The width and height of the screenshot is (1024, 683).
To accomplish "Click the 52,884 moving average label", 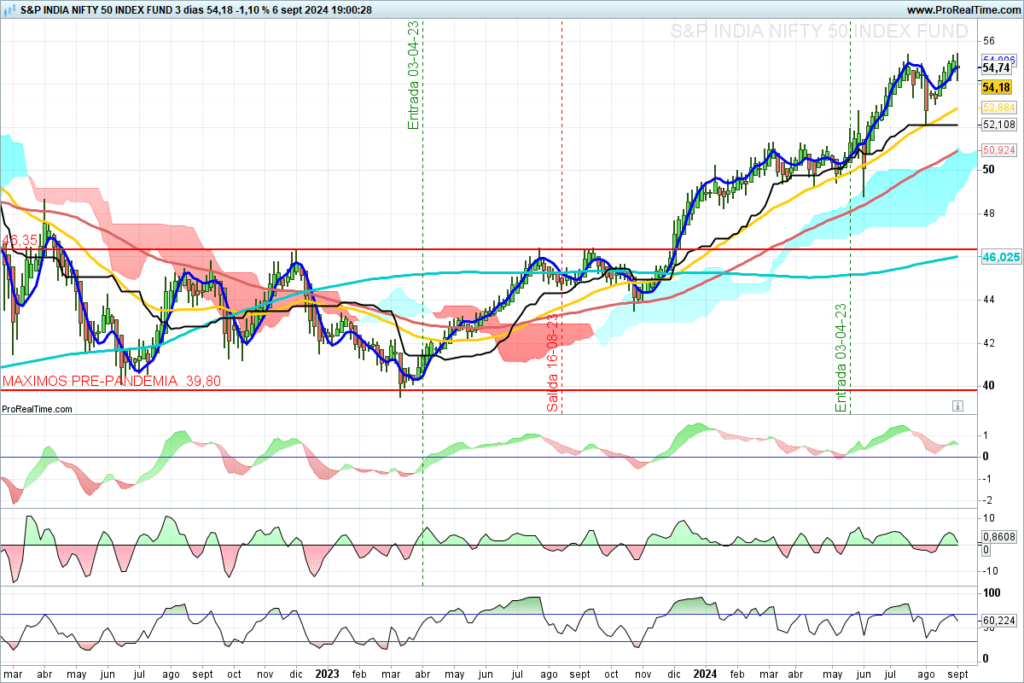I will [999, 107].
